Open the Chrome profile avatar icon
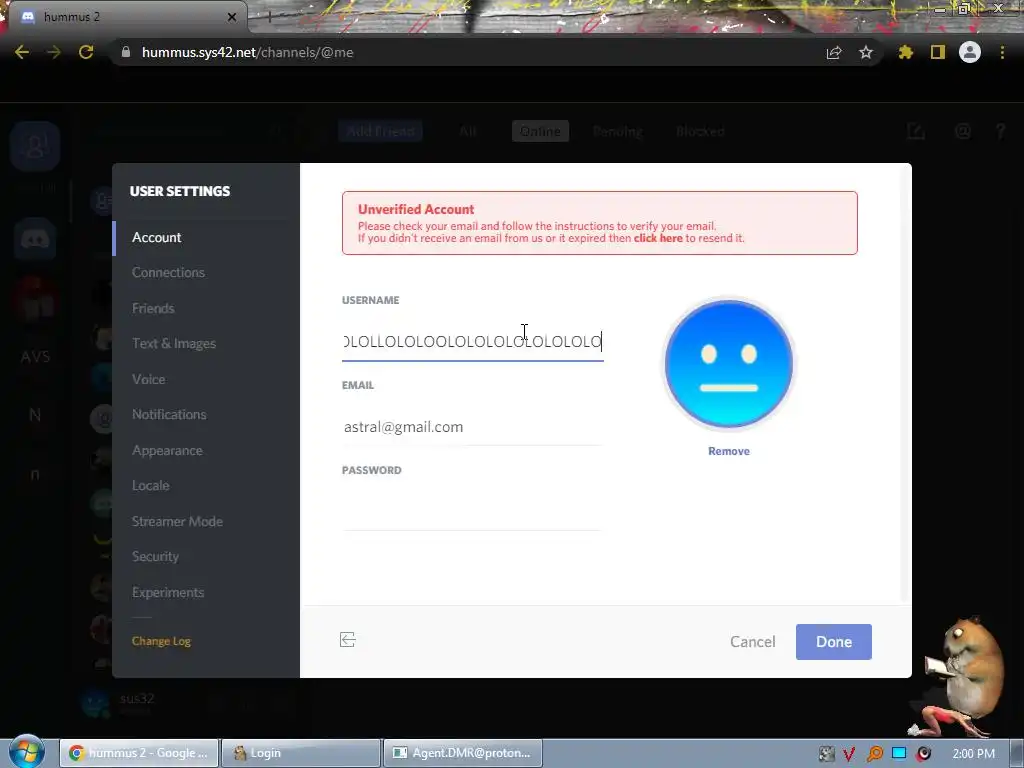The width and height of the screenshot is (1024, 768). (970, 52)
